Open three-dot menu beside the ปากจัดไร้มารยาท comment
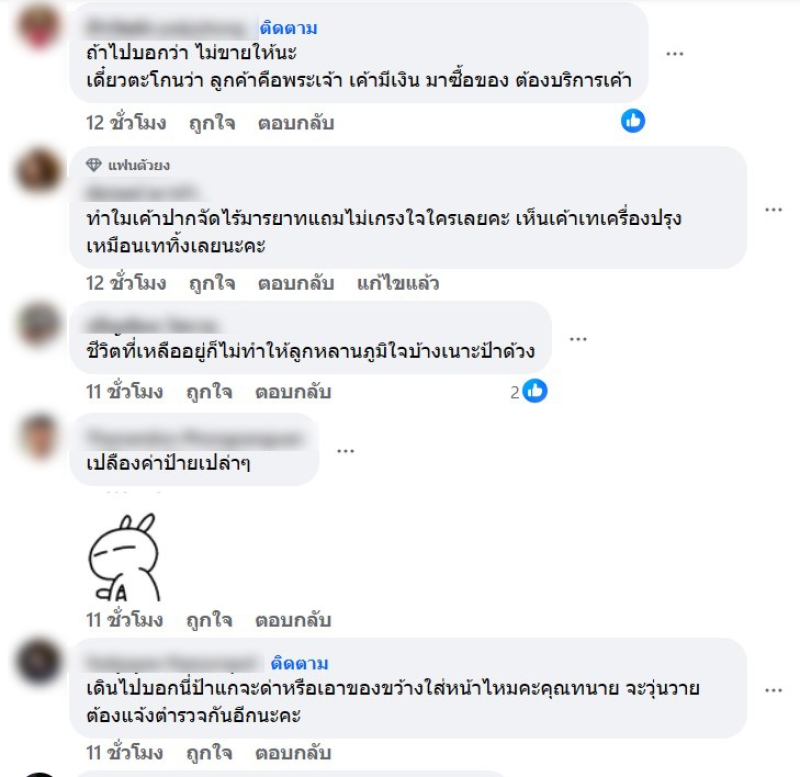The height and width of the screenshot is (777, 800). click(x=773, y=209)
